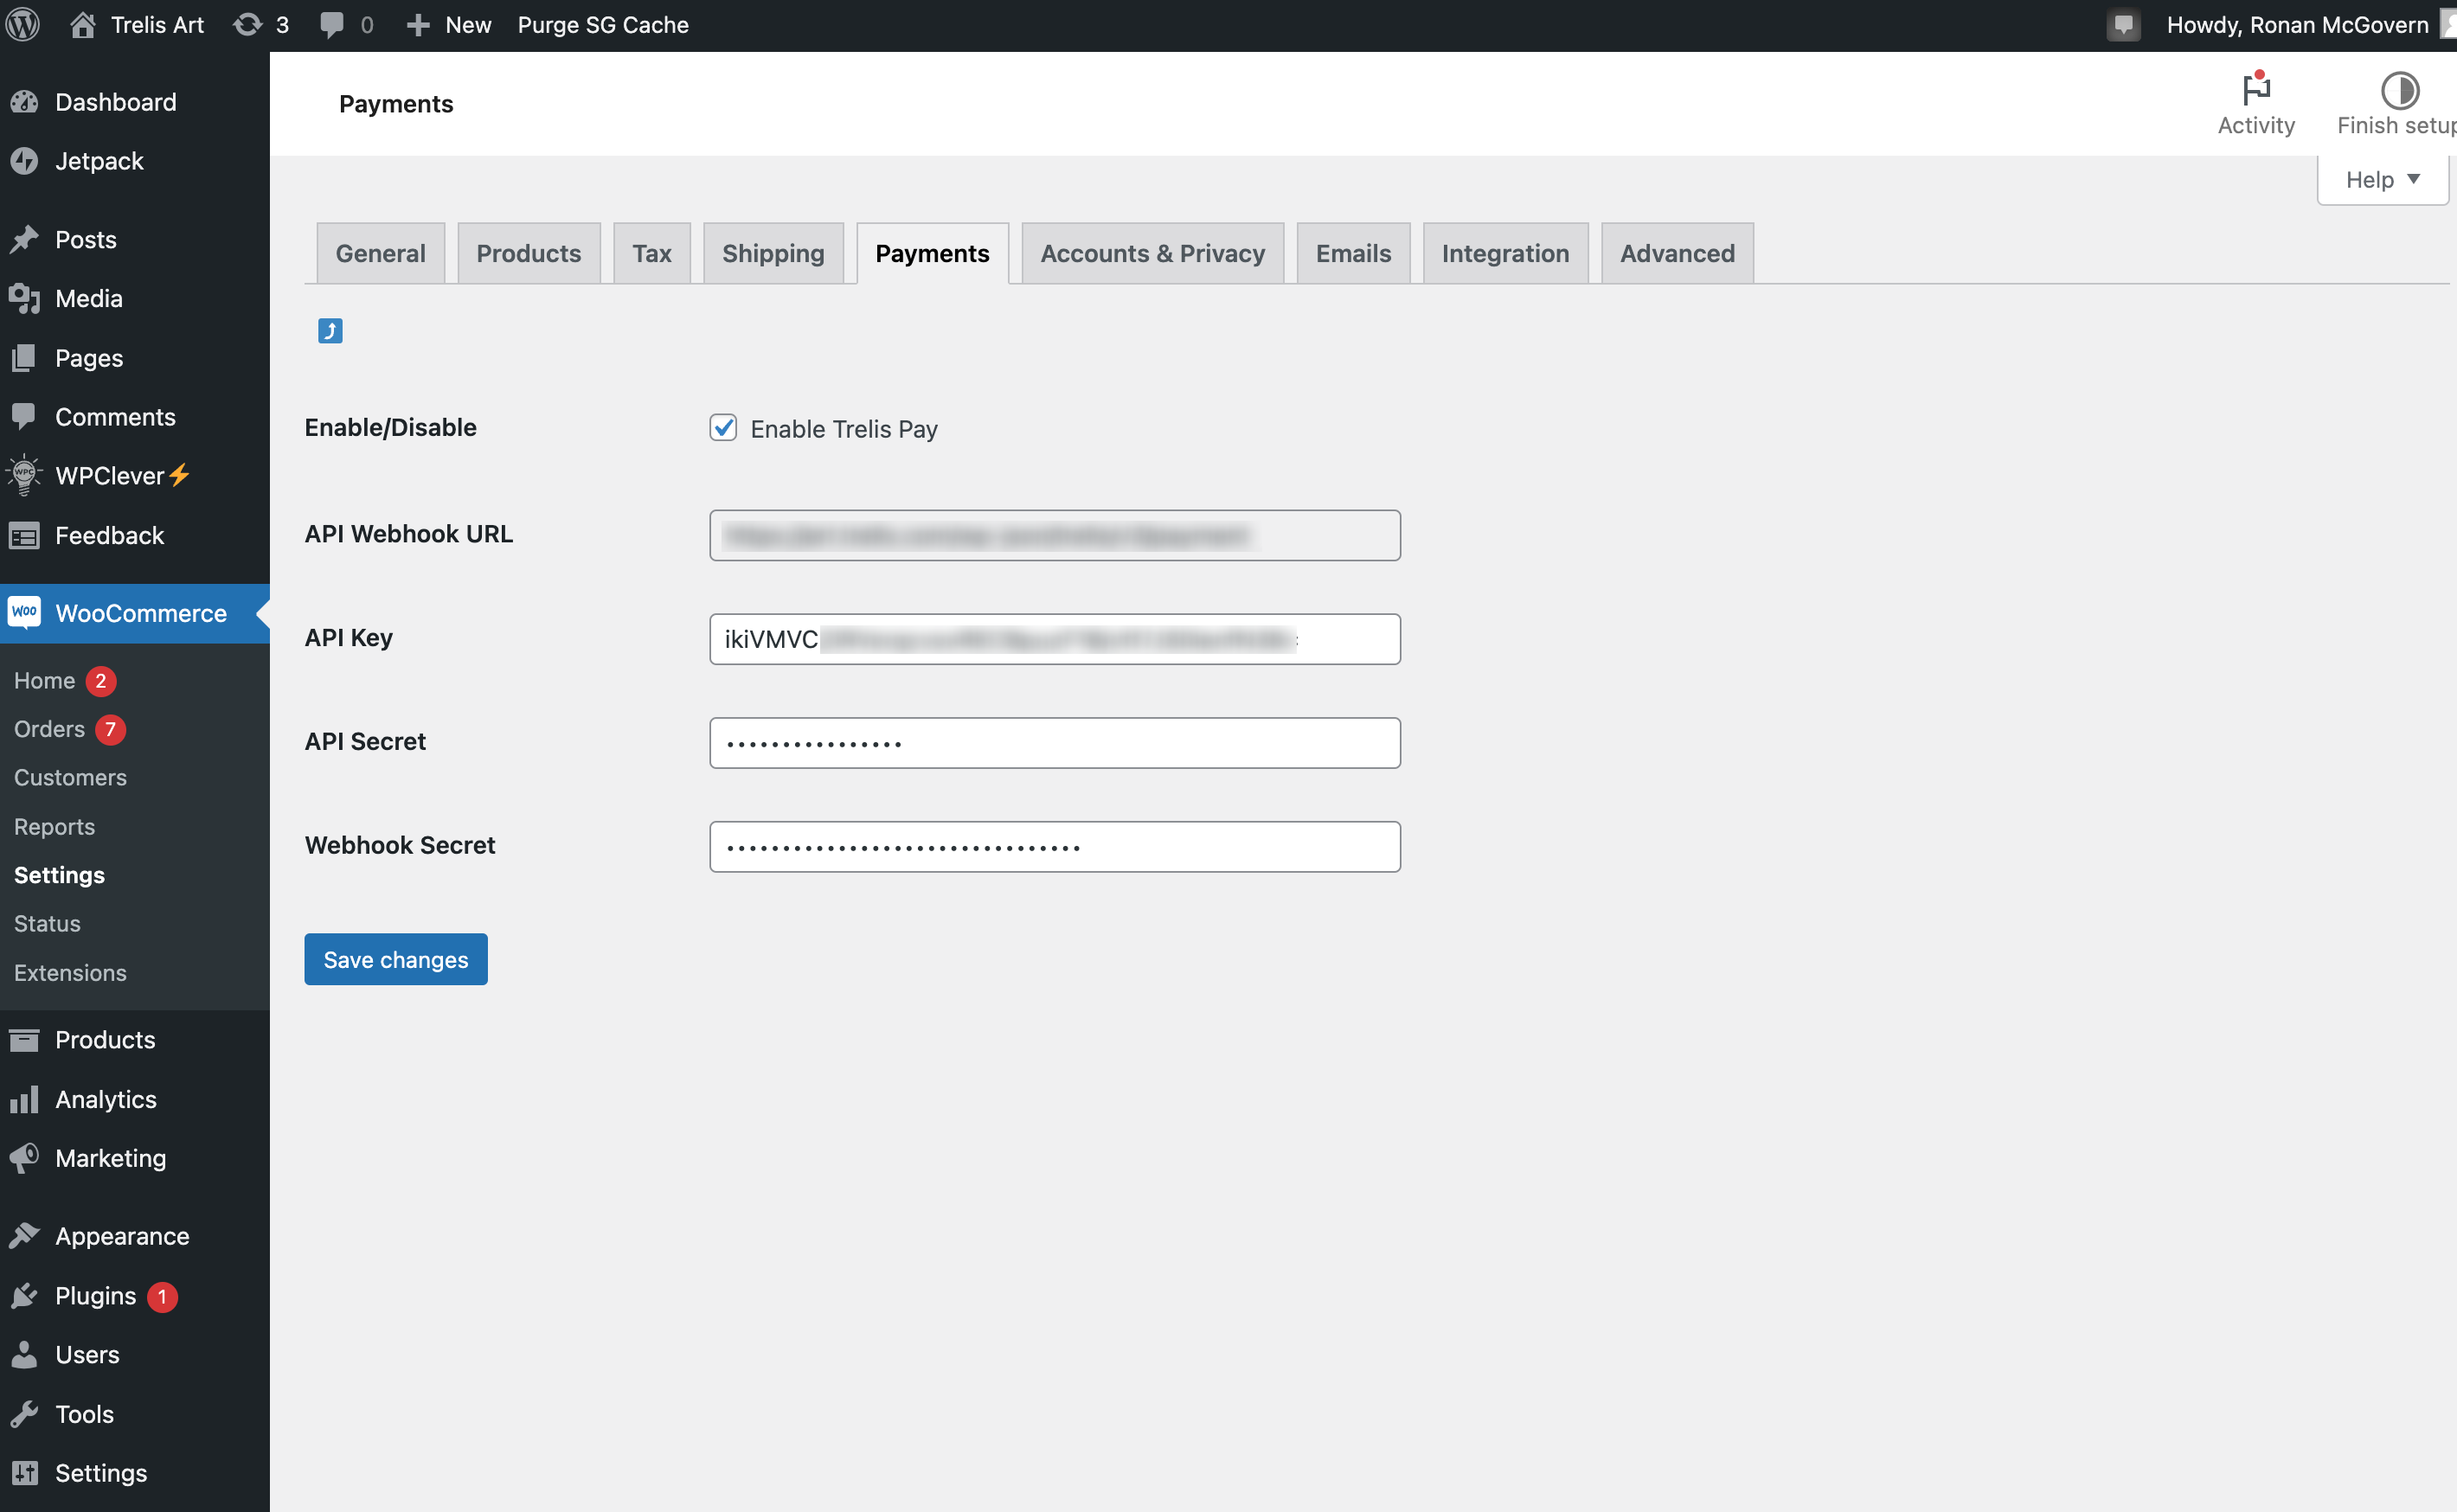Switch to the Tax tab
This screenshot has width=2457, height=1512.
[x=651, y=253]
